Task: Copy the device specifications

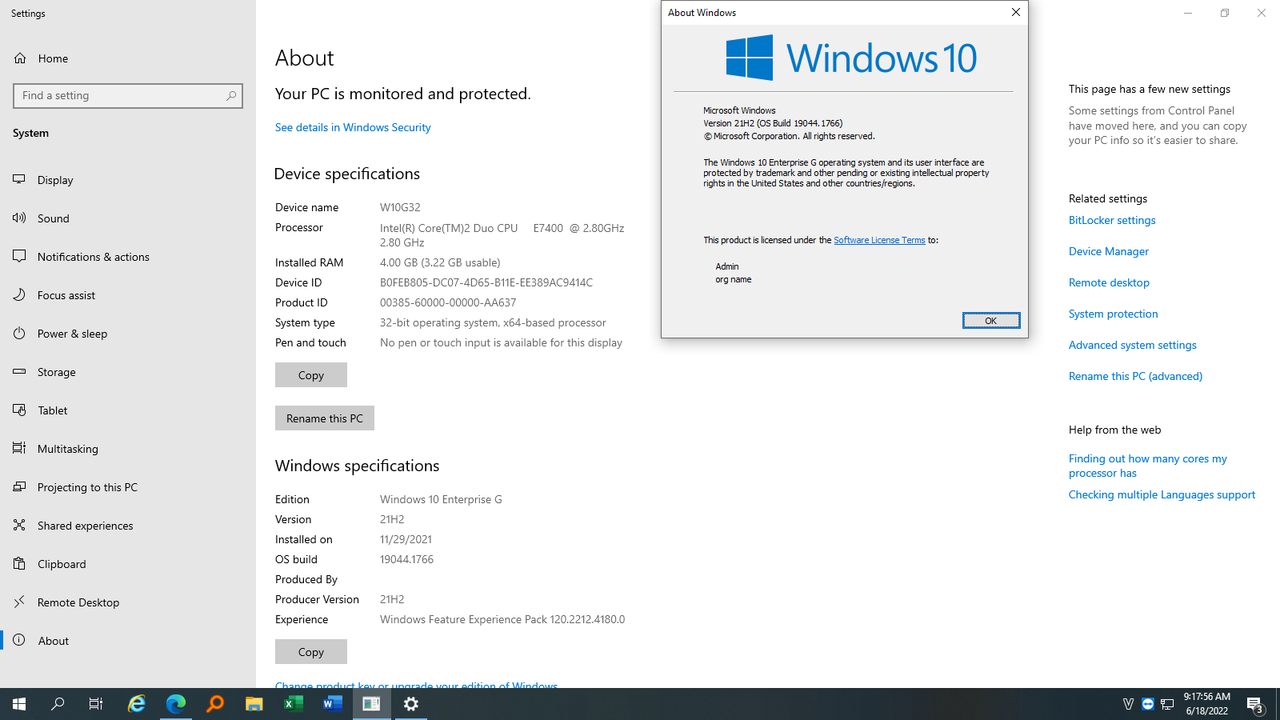Action: point(311,375)
